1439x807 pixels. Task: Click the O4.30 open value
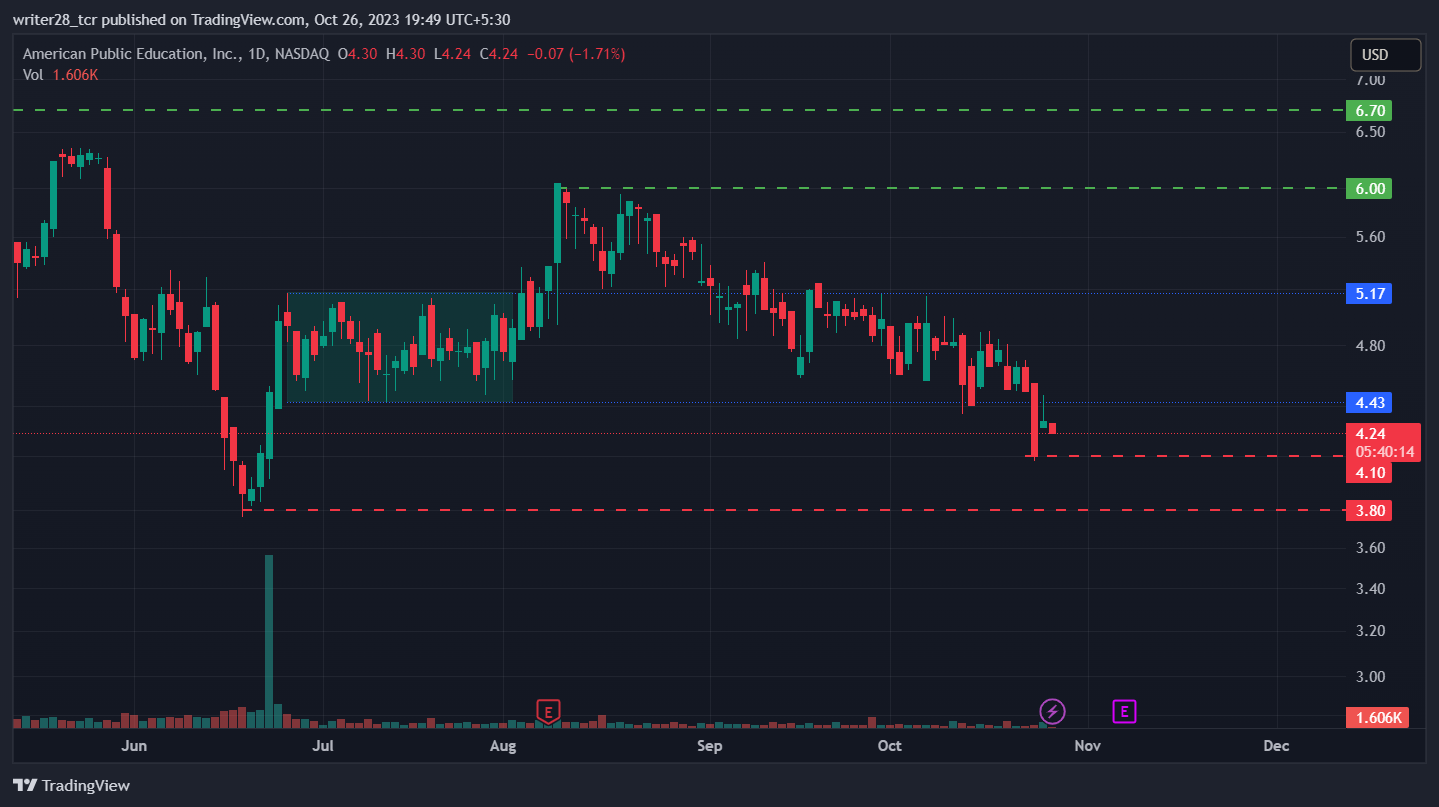[x=357, y=54]
